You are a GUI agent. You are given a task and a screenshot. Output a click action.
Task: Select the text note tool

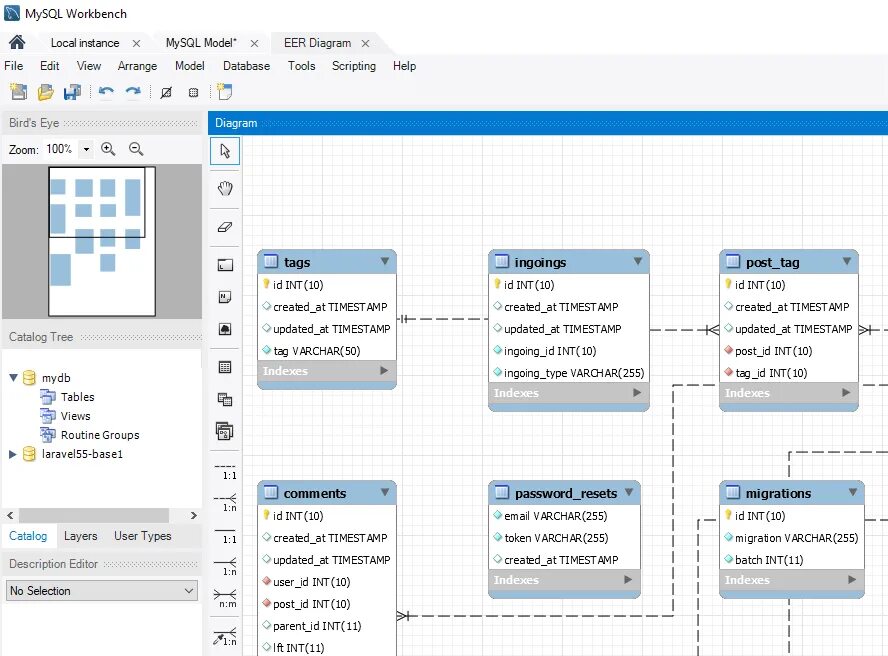coord(225,297)
